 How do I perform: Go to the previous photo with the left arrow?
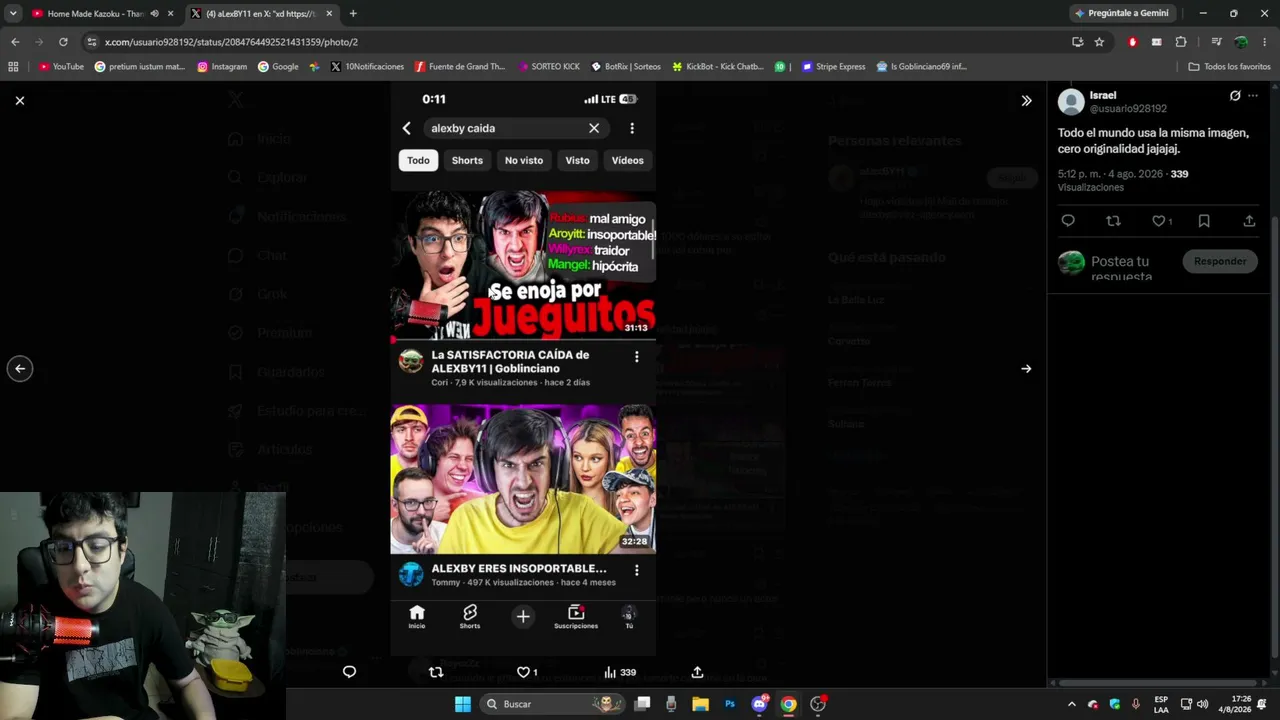(20, 369)
